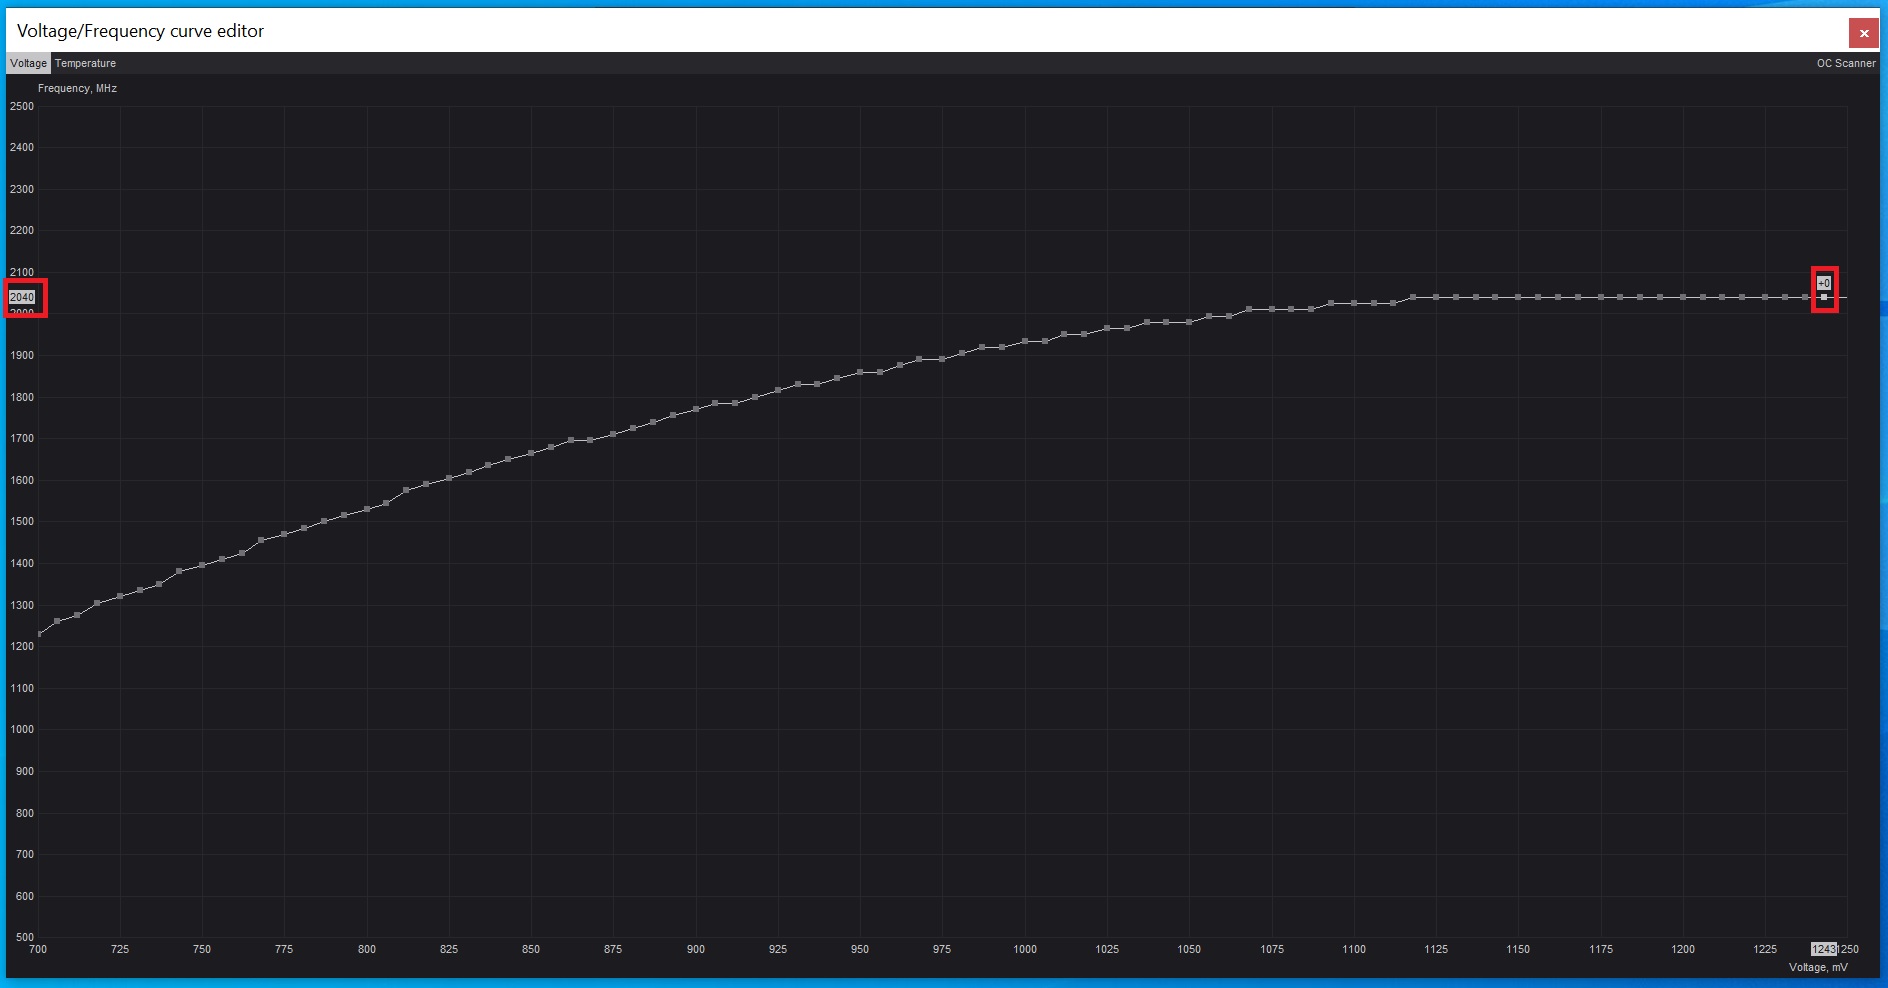This screenshot has height=988, width=1888.
Task: Close the Voltage/Frequency curve editor window
Action: point(1863,33)
